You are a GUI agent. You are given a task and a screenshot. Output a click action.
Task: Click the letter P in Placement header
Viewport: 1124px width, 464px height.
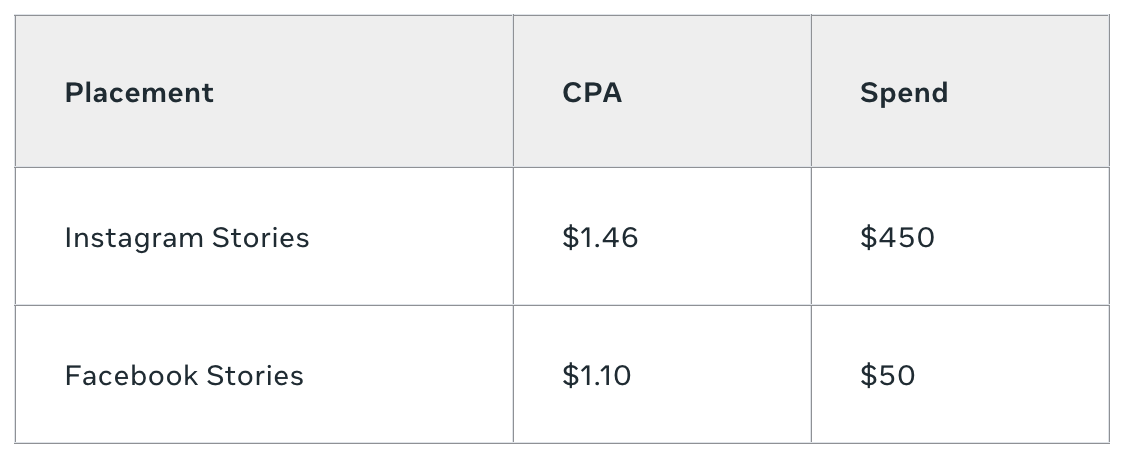(73, 93)
